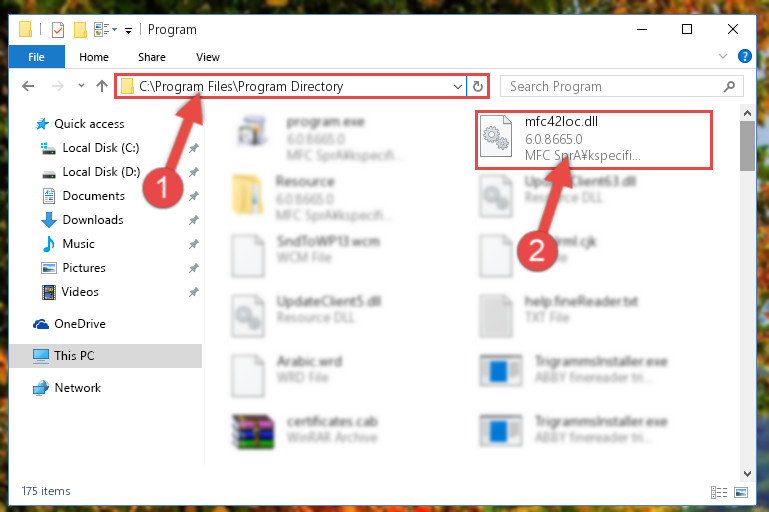
Task: Open the address bar history dropdown arrow
Action: 458,87
